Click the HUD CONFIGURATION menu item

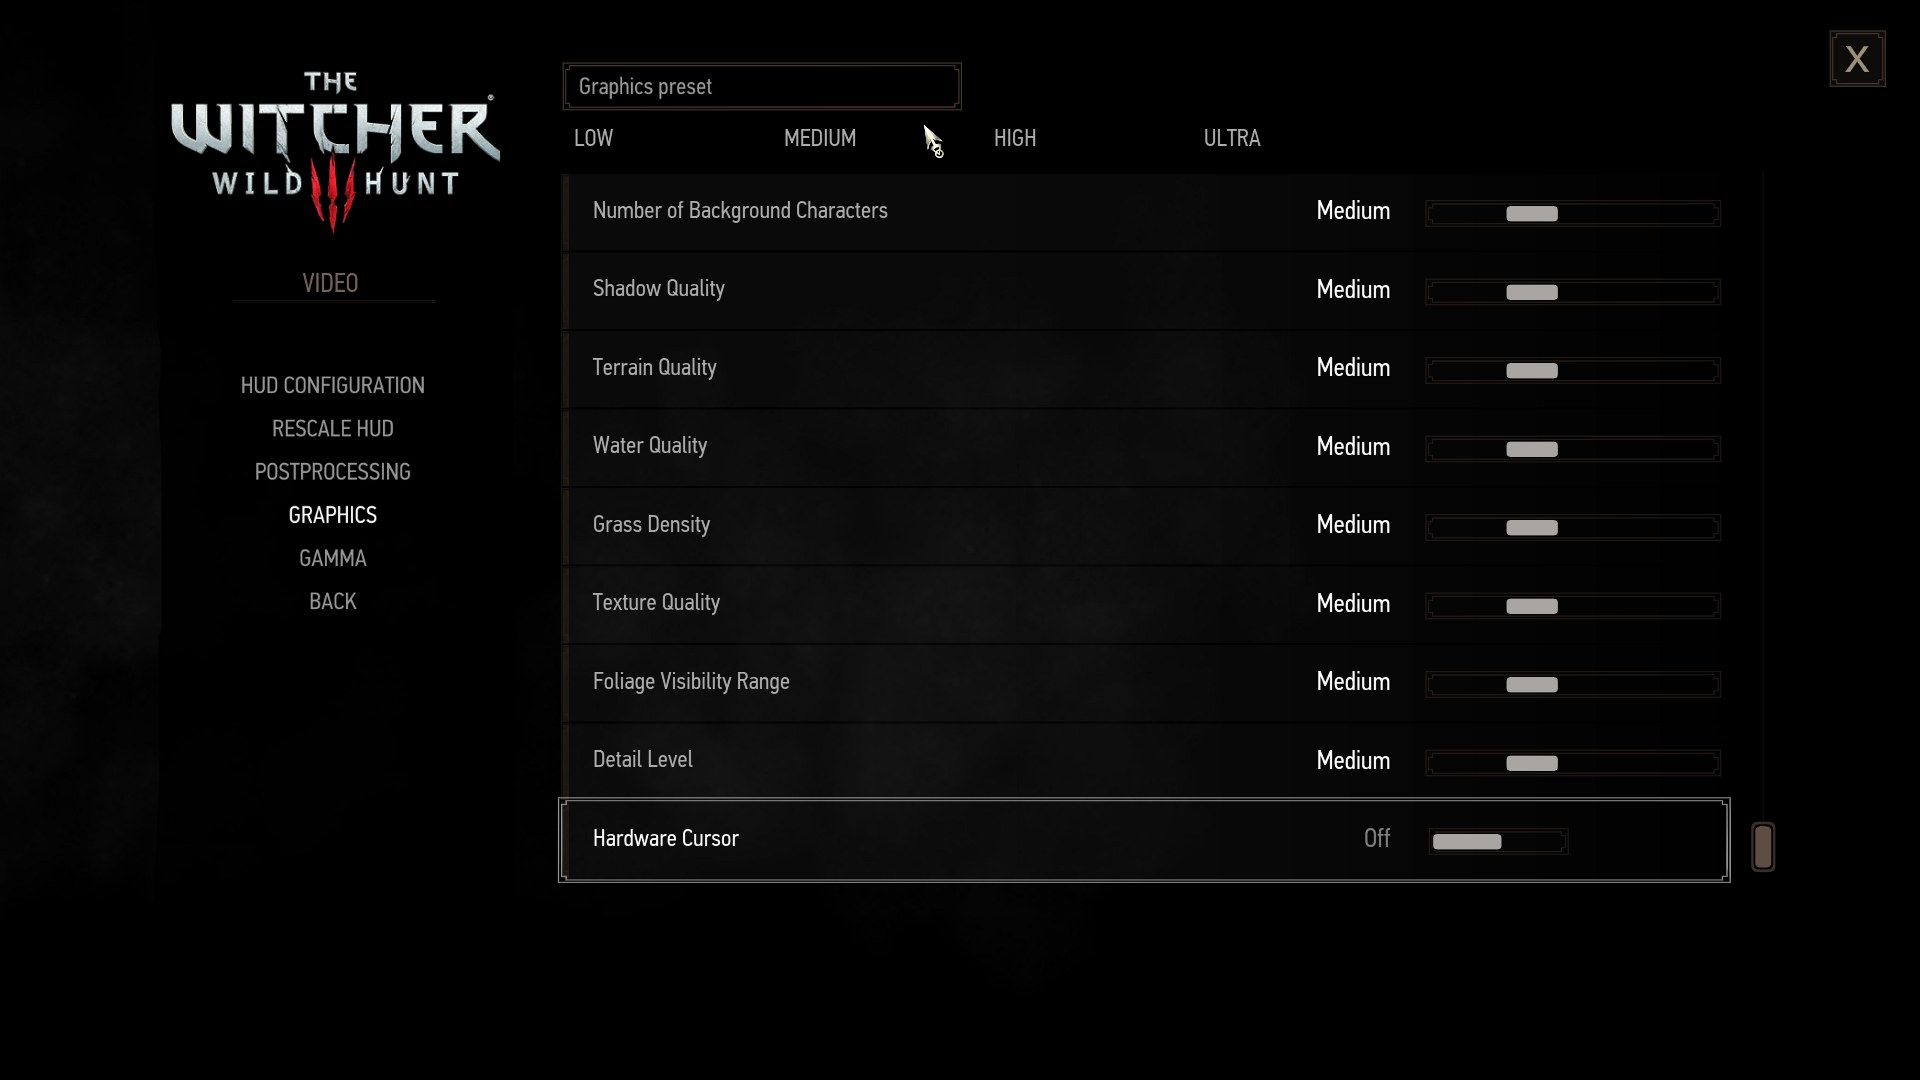tap(332, 385)
